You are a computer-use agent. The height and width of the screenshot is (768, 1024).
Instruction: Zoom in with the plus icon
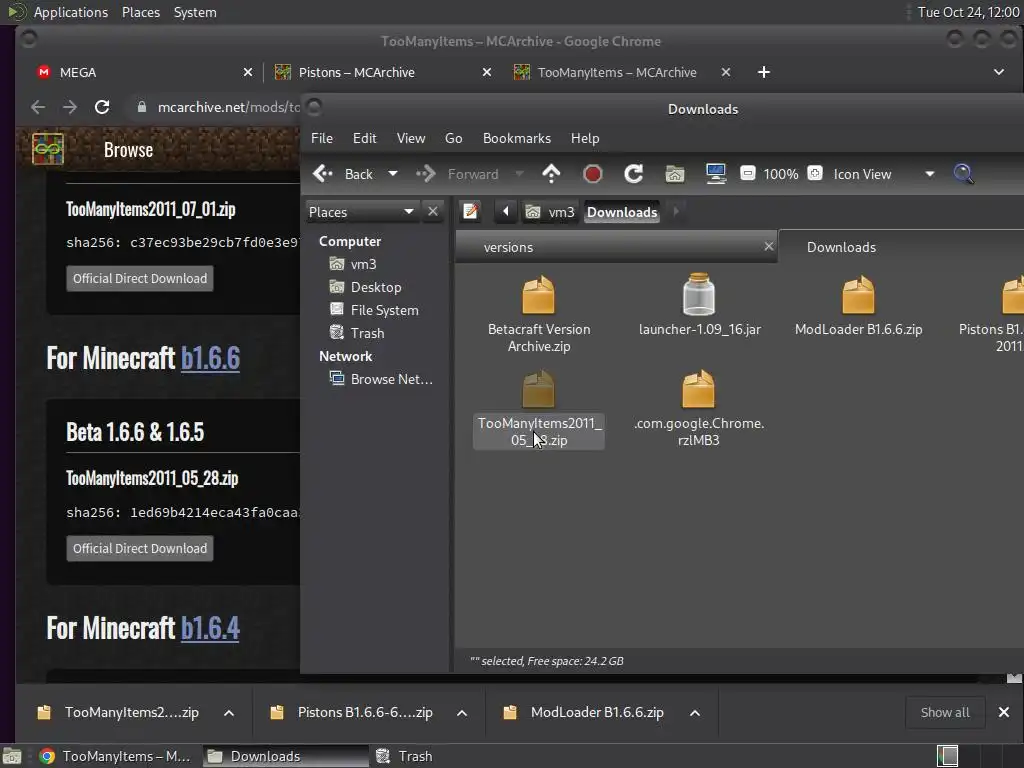point(815,174)
